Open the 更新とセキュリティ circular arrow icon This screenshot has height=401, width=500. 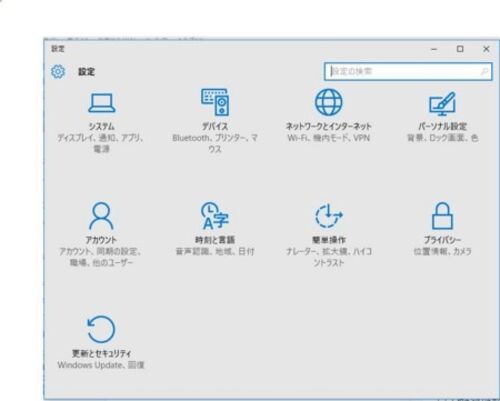pyautogui.click(x=101, y=329)
